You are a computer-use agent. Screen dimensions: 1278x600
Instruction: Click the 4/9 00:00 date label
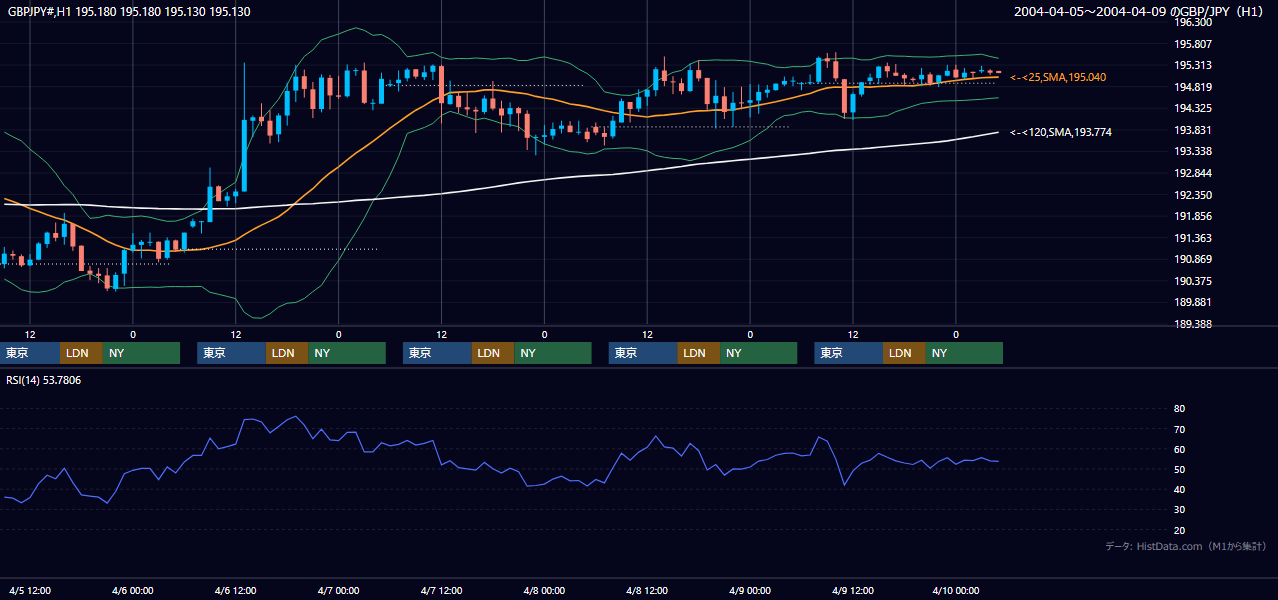click(750, 591)
